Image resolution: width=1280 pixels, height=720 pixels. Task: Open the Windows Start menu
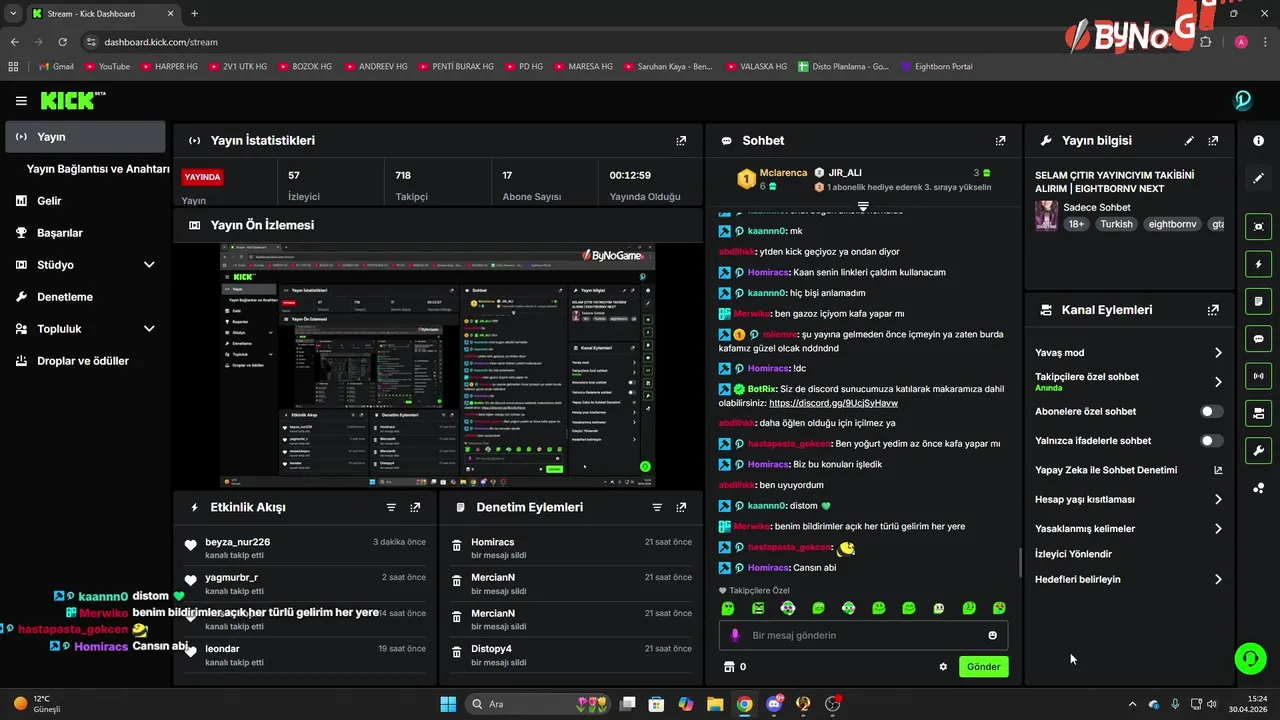tap(448, 704)
